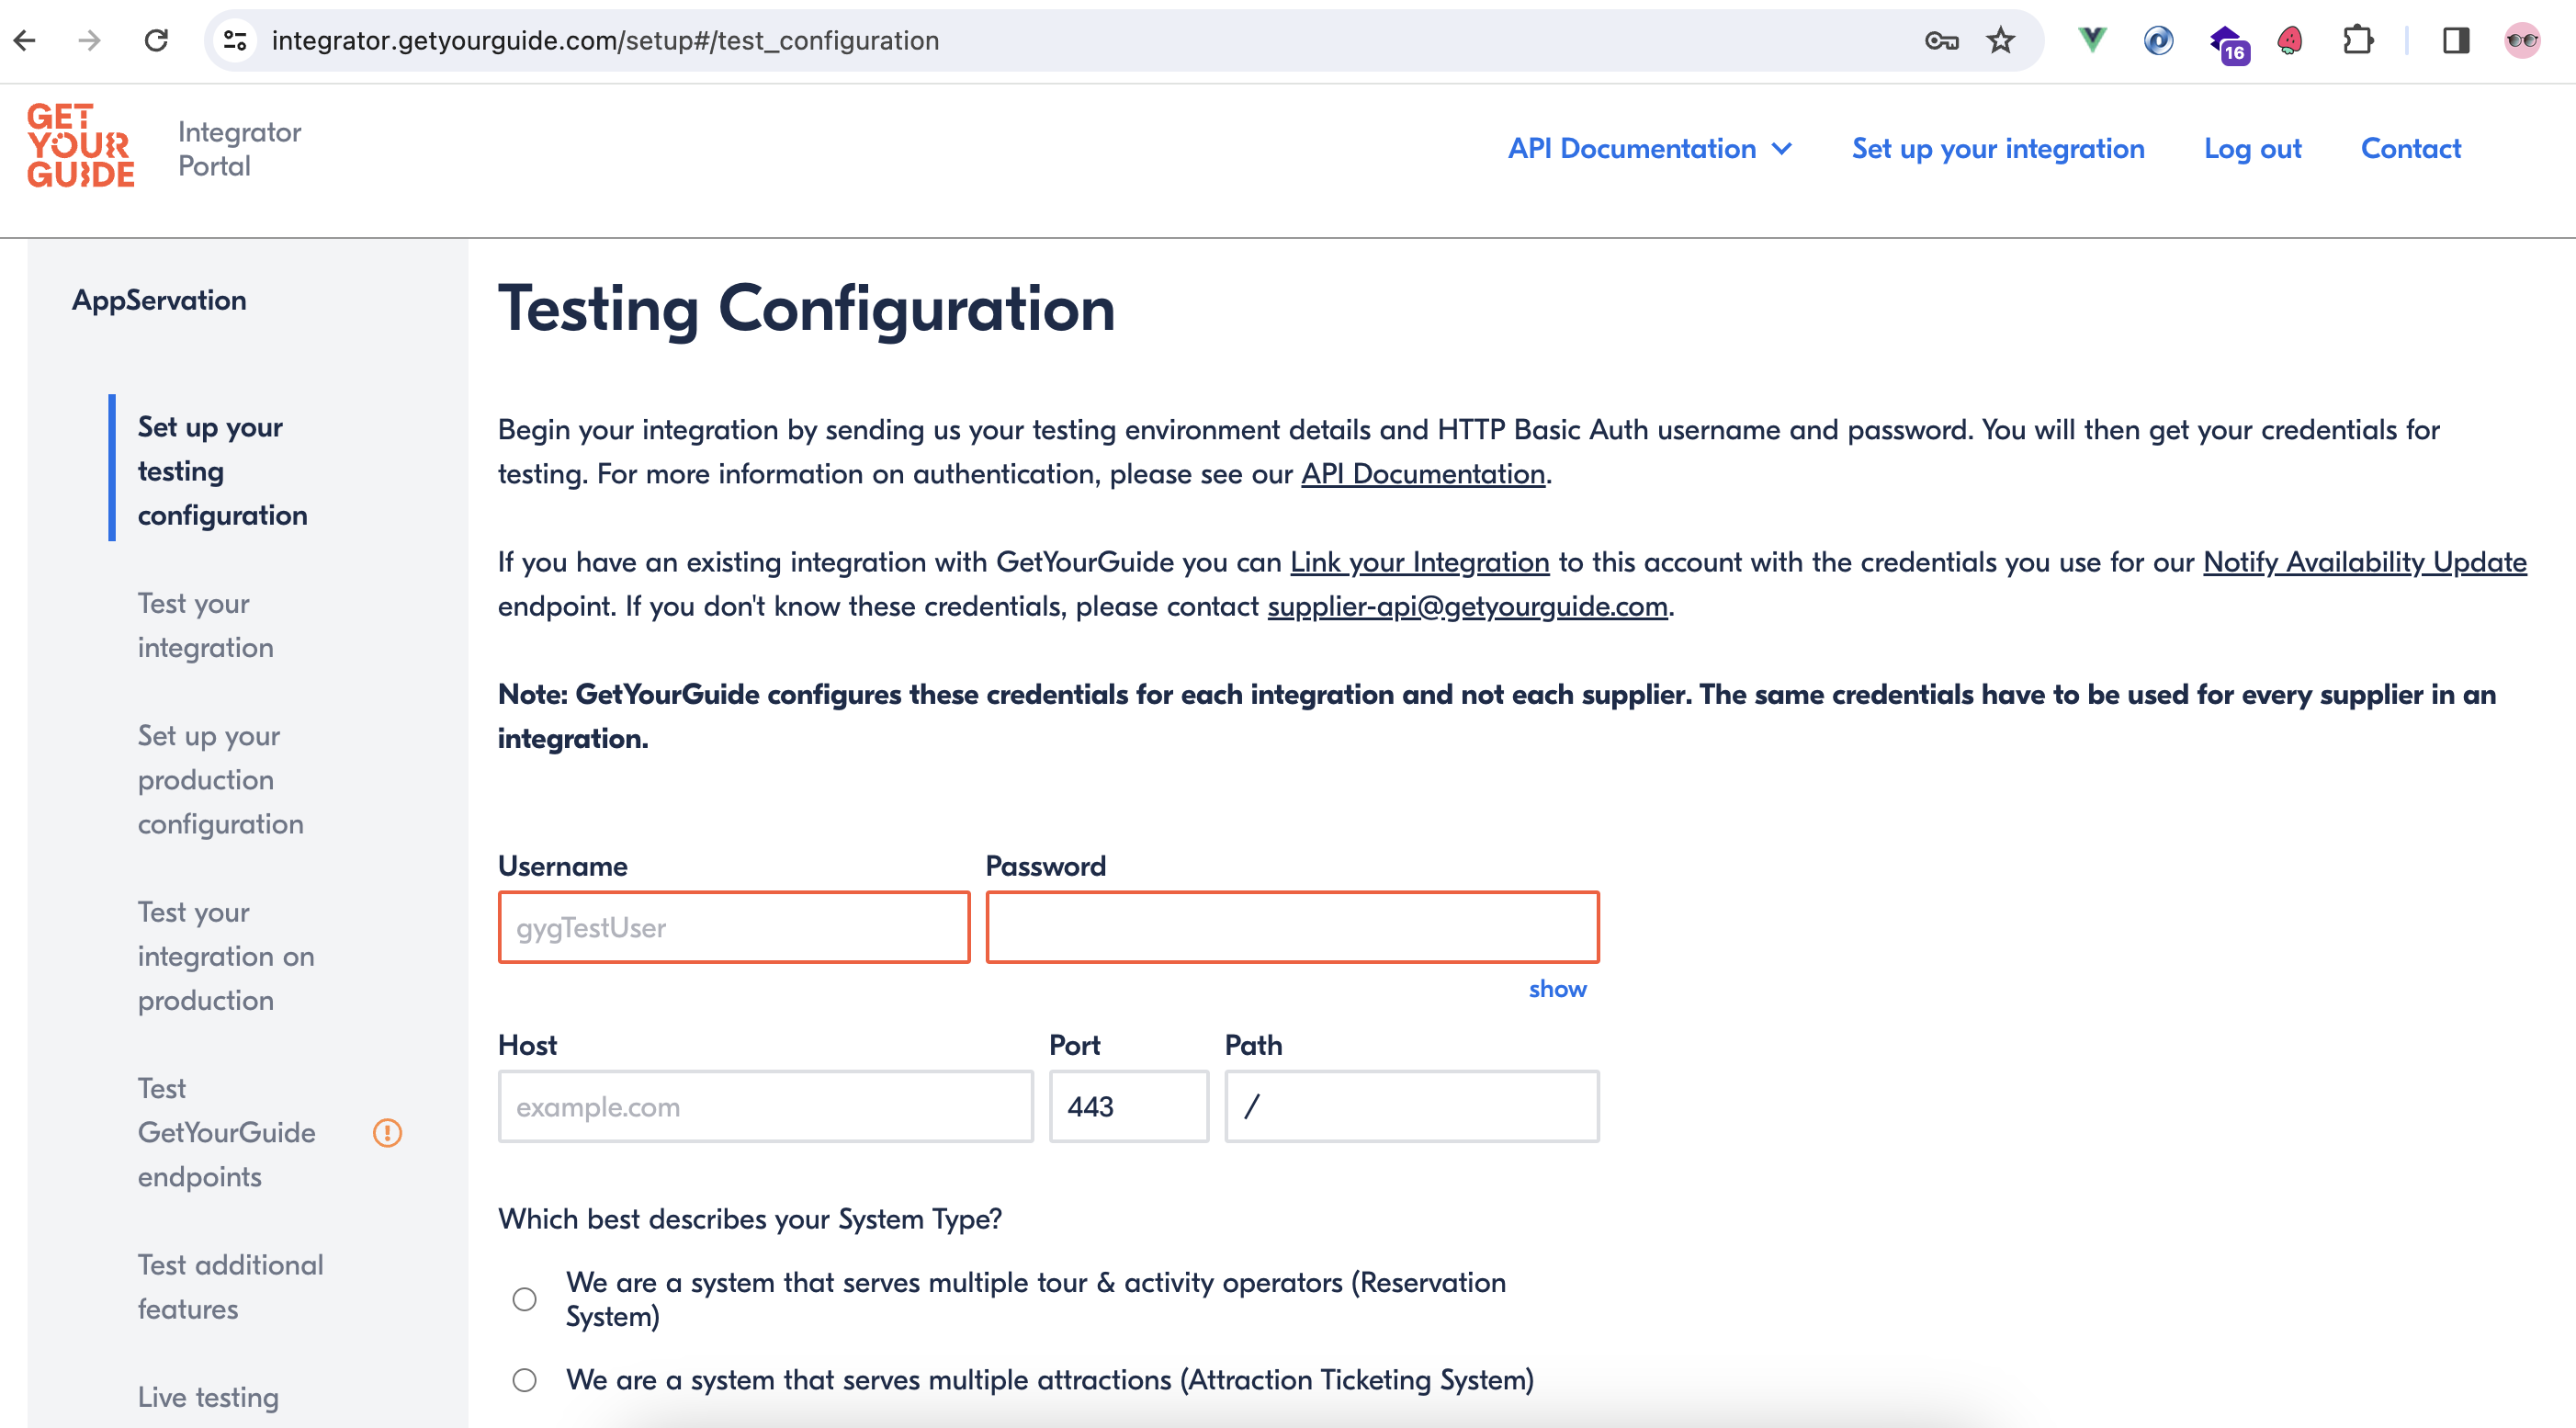Toggle the browser side panel icon
Image resolution: width=2576 pixels, height=1428 pixels.
point(2455,40)
